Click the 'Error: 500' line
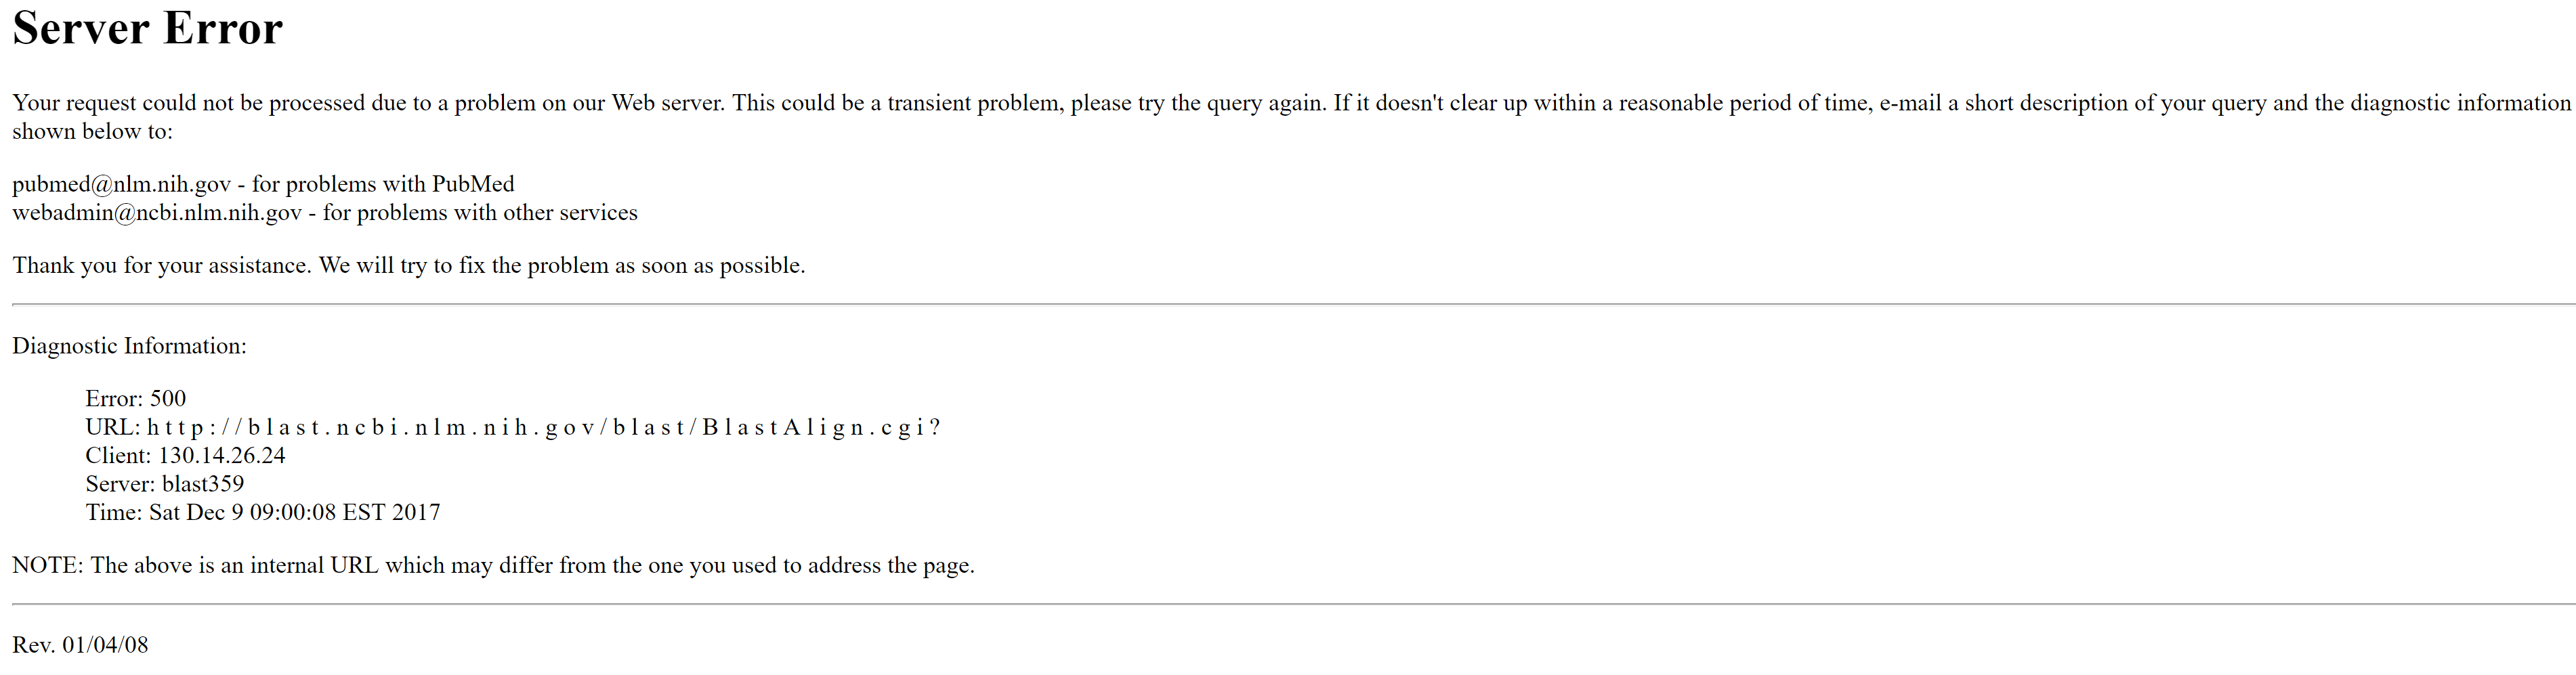The height and width of the screenshot is (675, 2576). point(136,398)
